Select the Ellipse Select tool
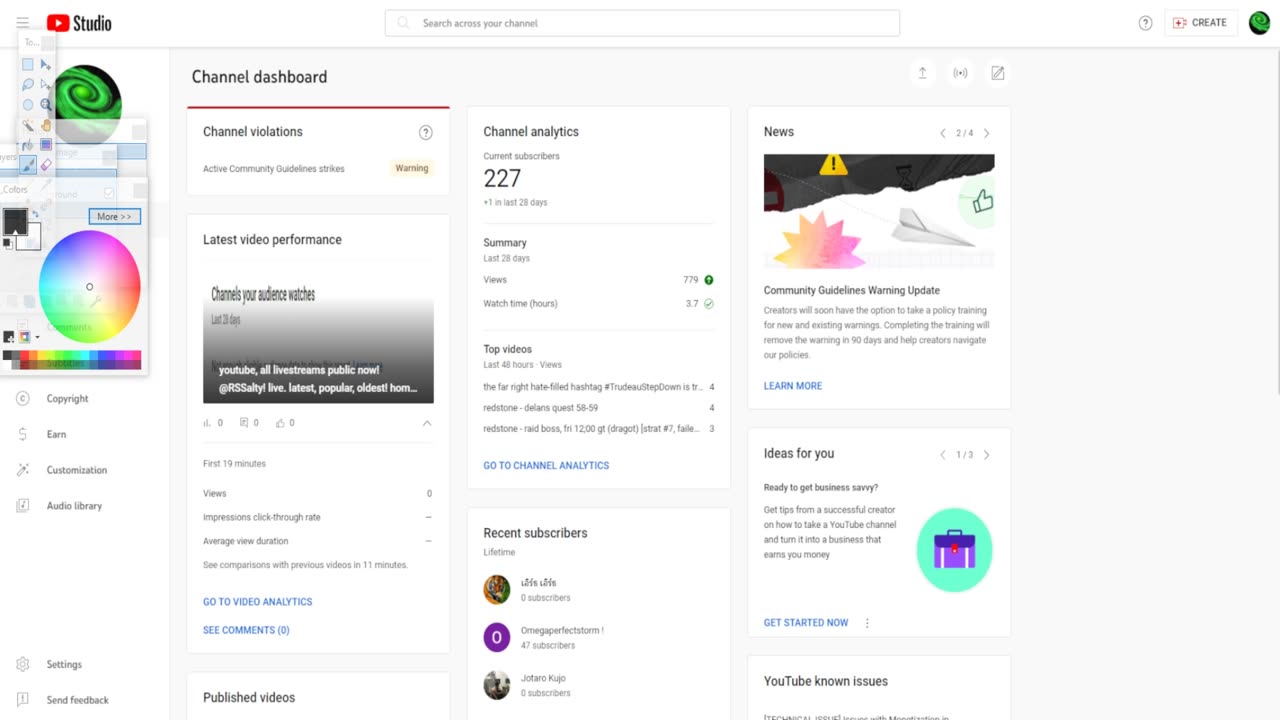 pyautogui.click(x=28, y=104)
